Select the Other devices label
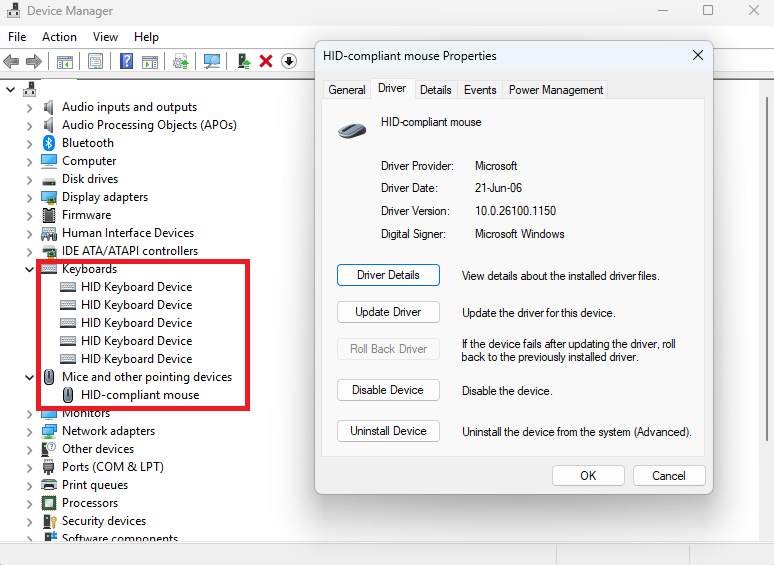The width and height of the screenshot is (774, 565). tap(98, 449)
